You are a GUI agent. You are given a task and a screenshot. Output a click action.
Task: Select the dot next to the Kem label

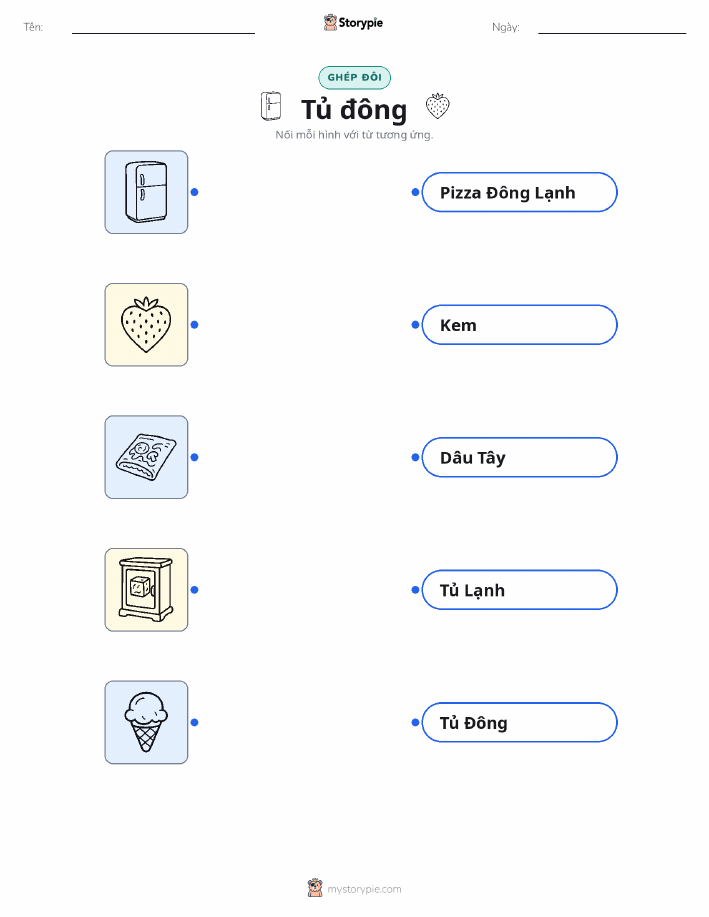(x=415, y=325)
